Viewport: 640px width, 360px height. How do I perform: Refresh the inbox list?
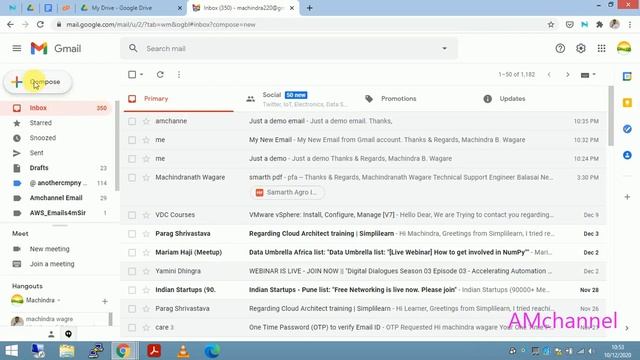tap(160, 74)
